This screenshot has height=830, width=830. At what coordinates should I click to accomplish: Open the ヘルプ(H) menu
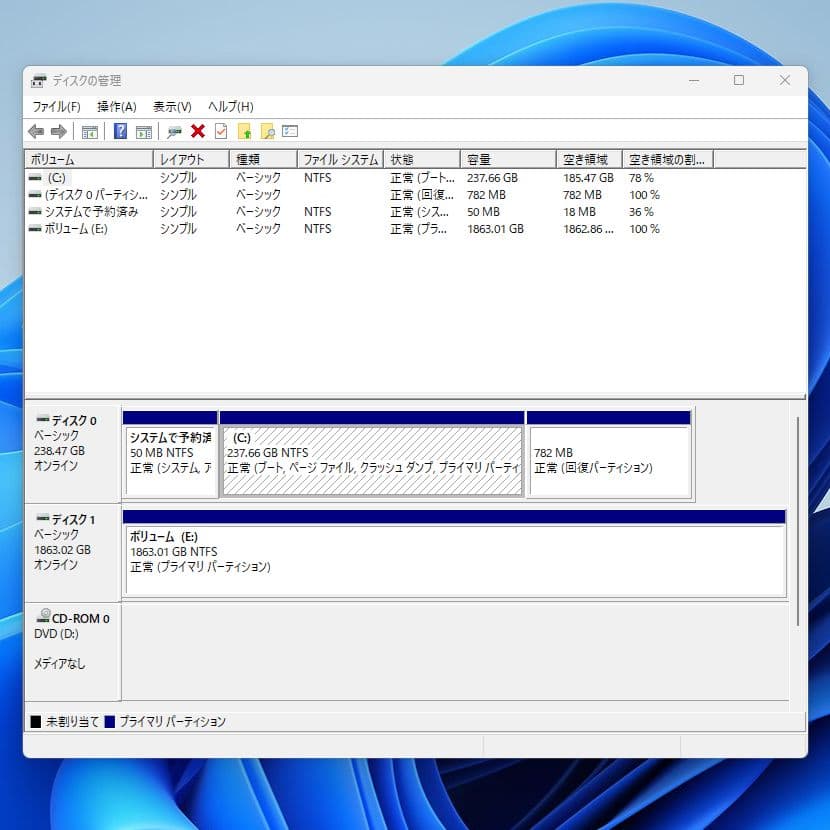pyautogui.click(x=228, y=106)
